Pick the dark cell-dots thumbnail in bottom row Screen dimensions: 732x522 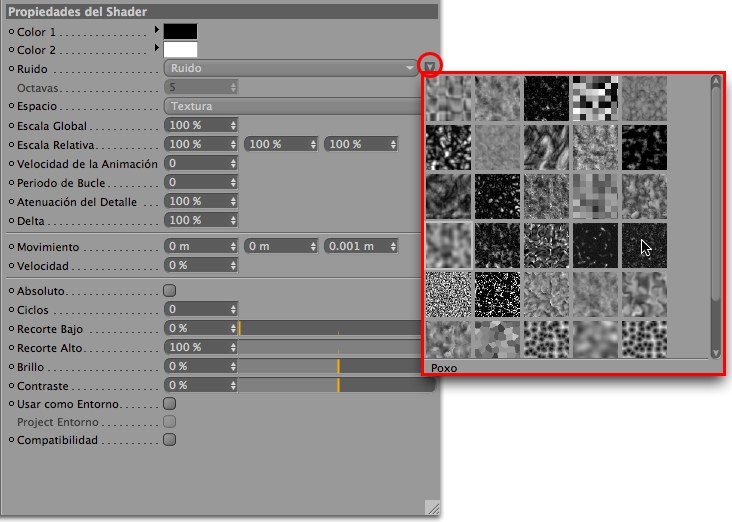pyautogui.click(x=545, y=340)
